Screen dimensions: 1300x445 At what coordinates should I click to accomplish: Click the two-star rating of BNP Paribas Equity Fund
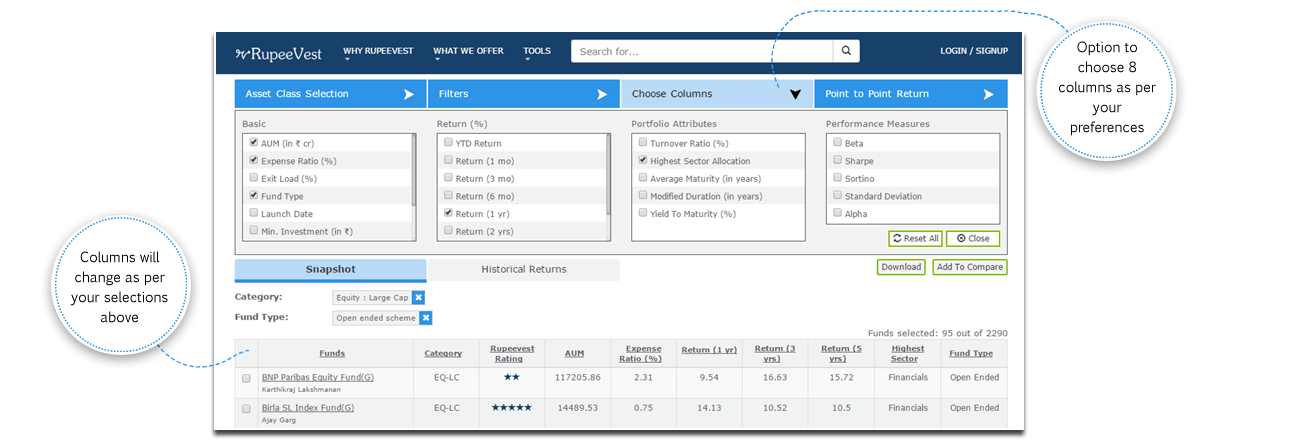pyautogui.click(x=512, y=377)
